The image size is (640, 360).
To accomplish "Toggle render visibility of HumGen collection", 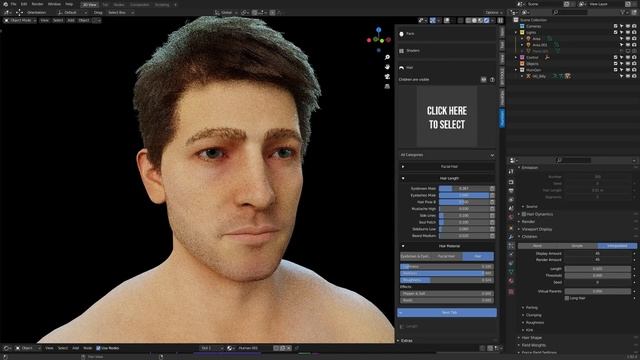I will 634,70.
